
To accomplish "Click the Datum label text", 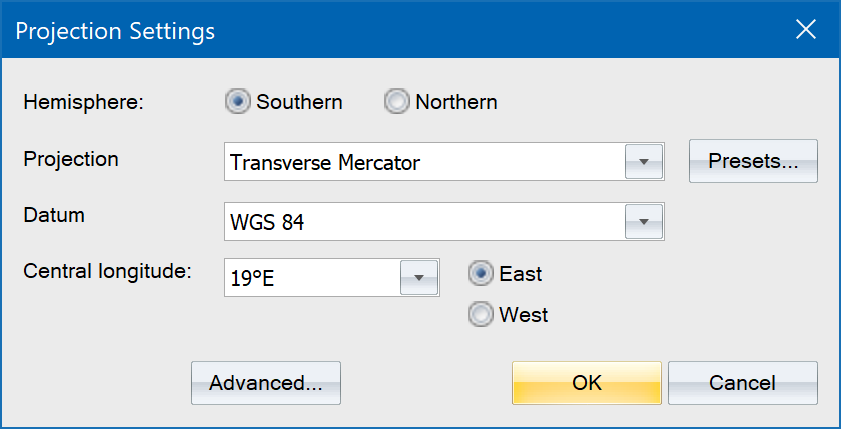I will 53,215.
